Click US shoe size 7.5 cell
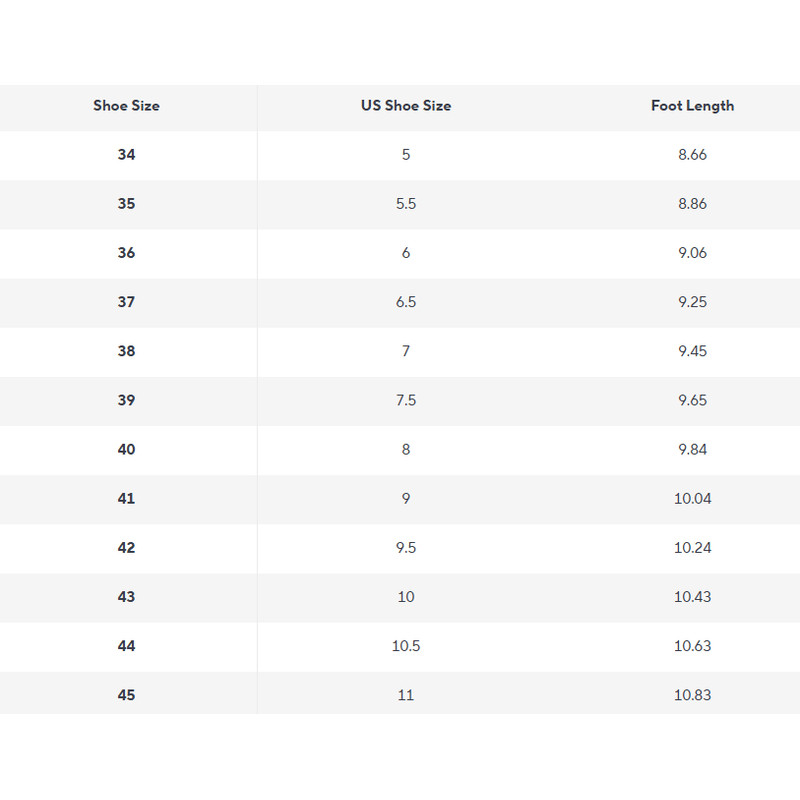The height and width of the screenshot is (800, 800). coord(406,400)
